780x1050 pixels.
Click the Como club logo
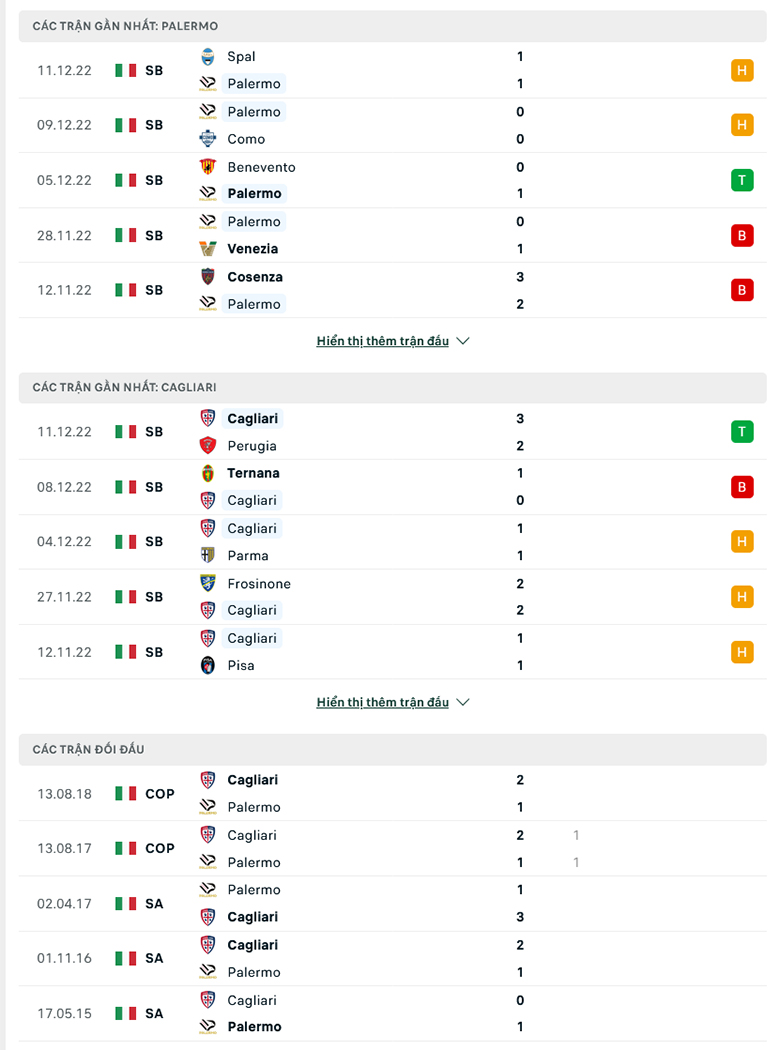208,139
